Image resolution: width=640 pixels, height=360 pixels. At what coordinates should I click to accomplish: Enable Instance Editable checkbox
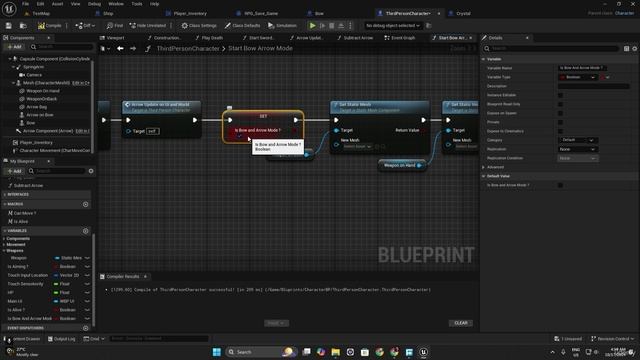point(560,95)
